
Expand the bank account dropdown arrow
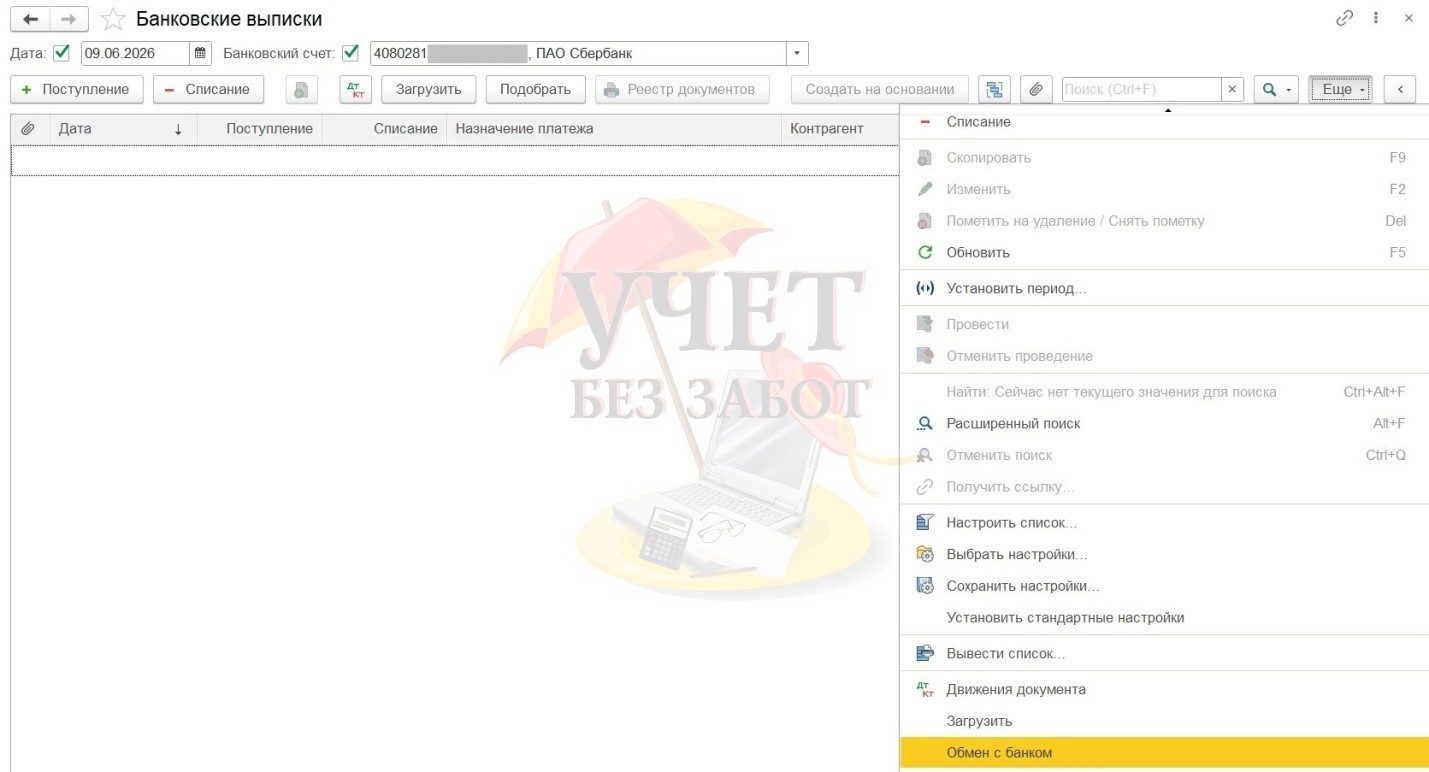pyautogui.click(x=797, y=53)
